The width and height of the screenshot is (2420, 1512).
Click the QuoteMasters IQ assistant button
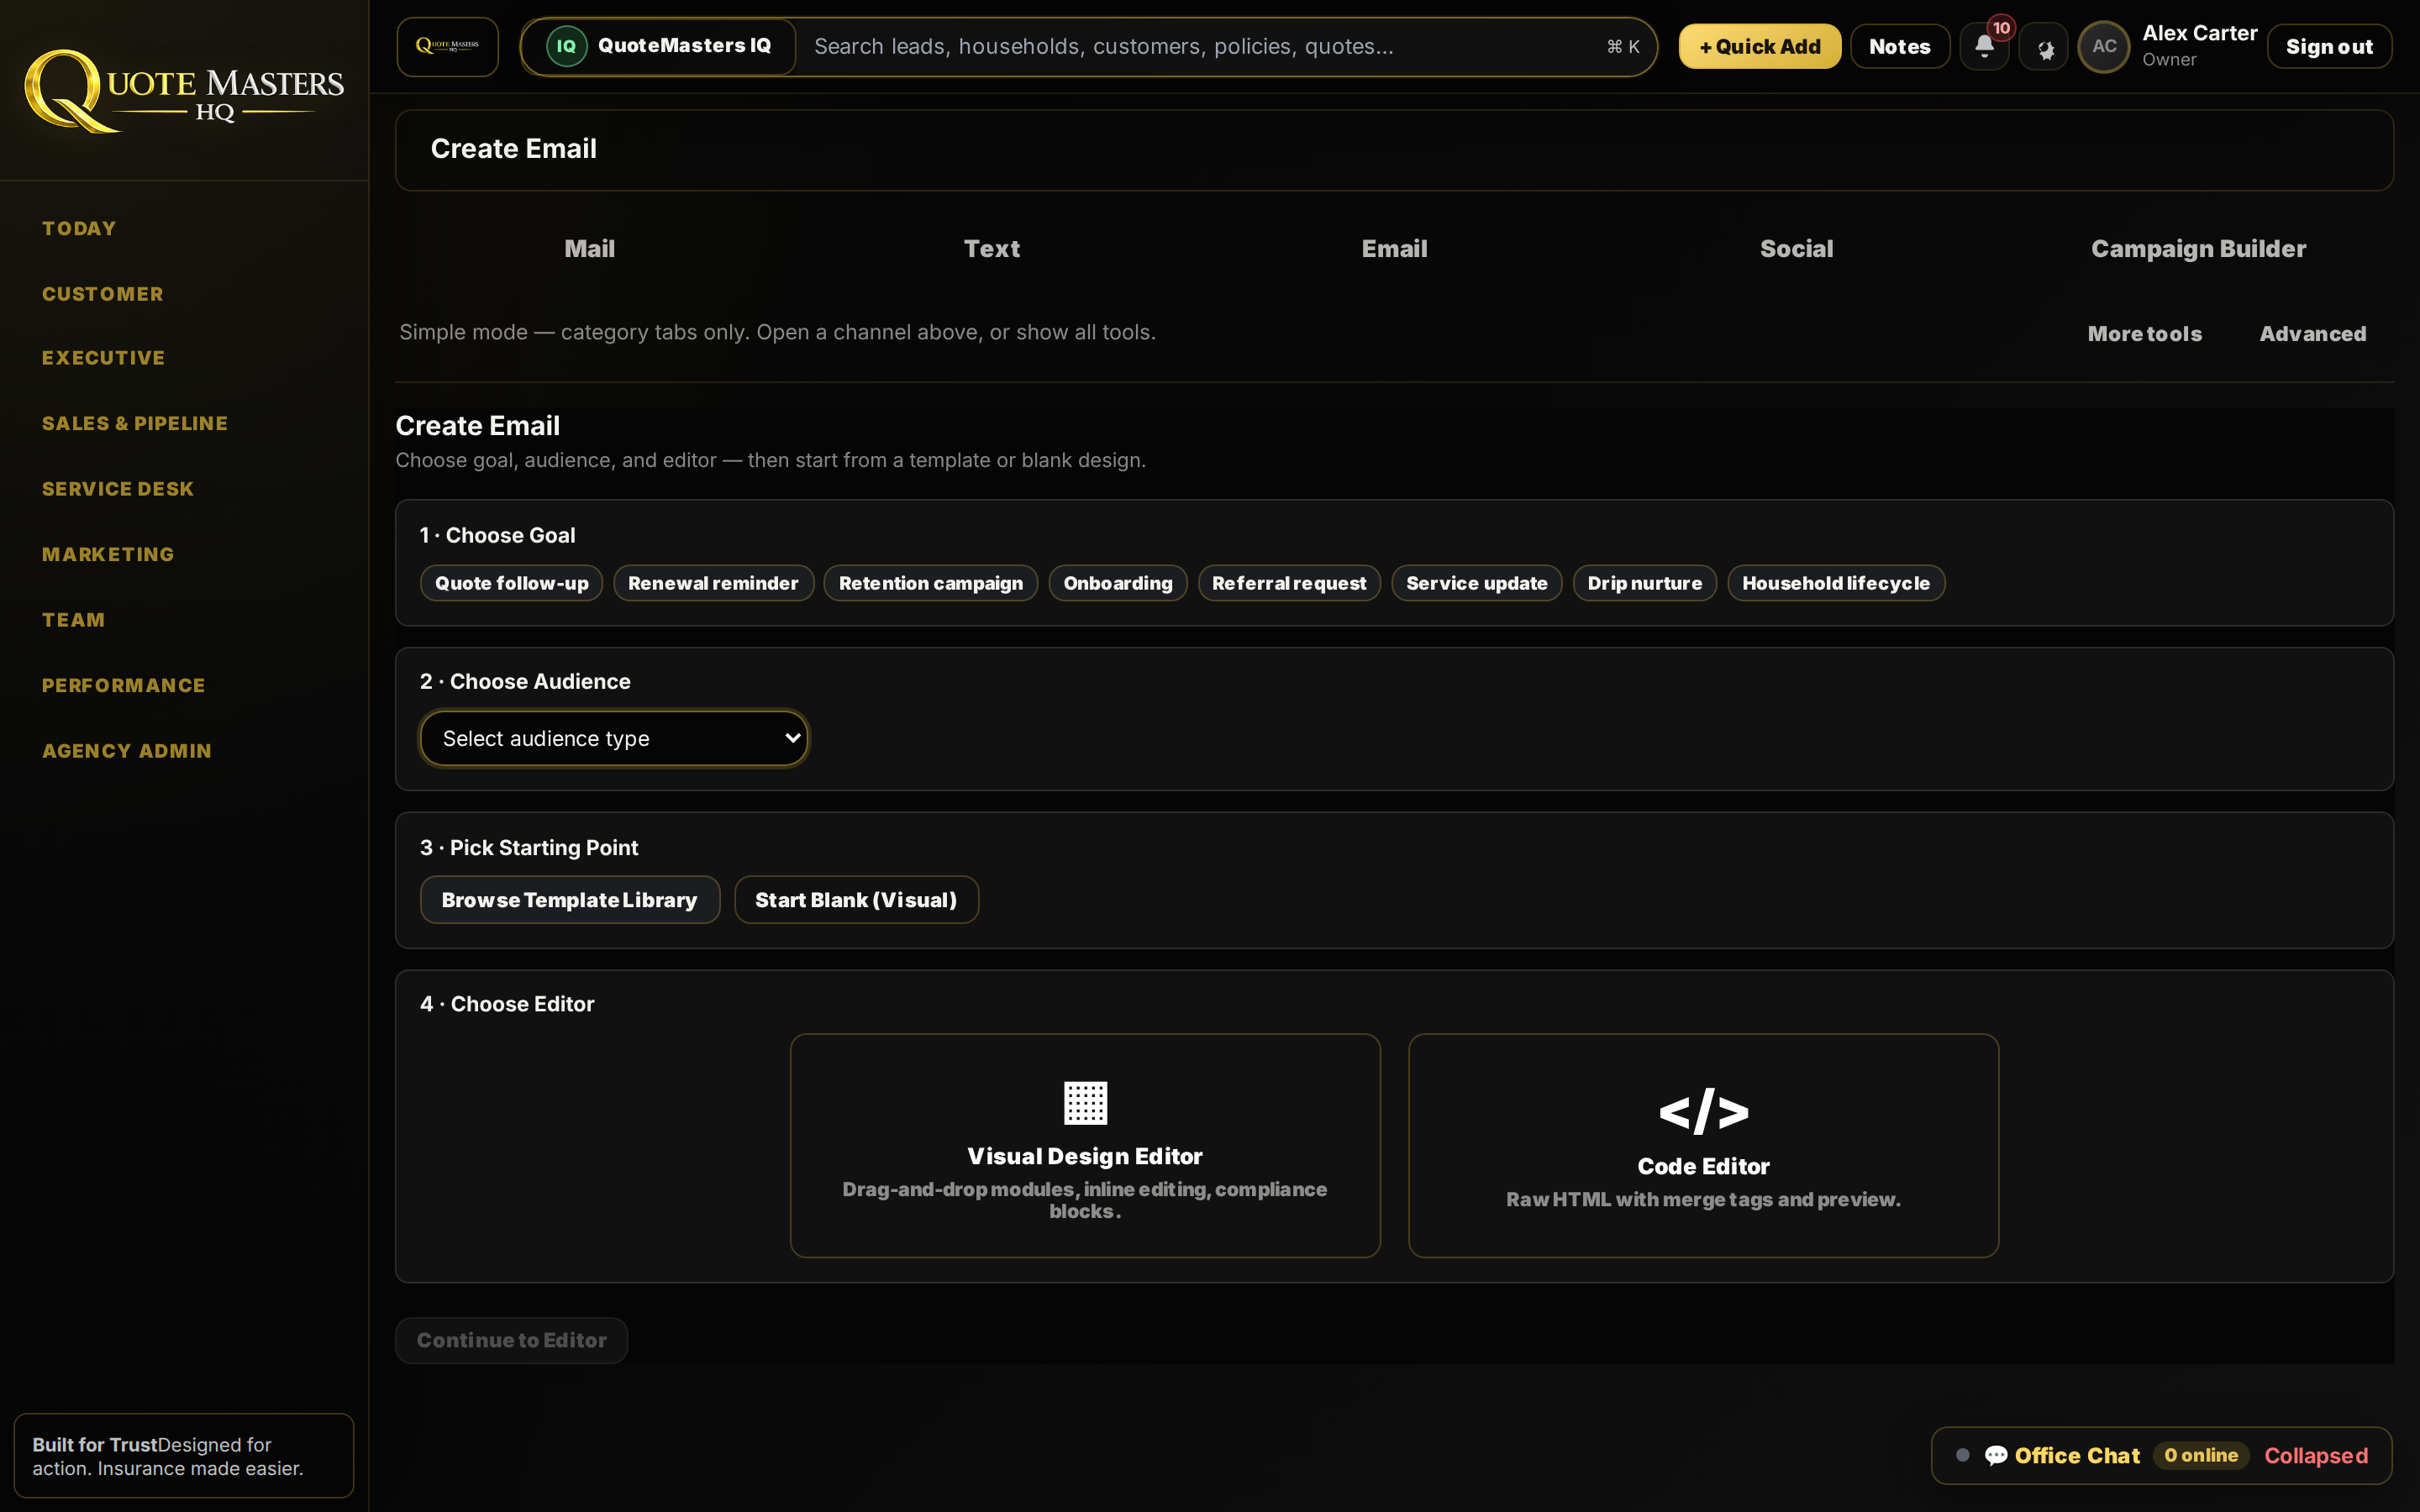click(x=660, y=46)
